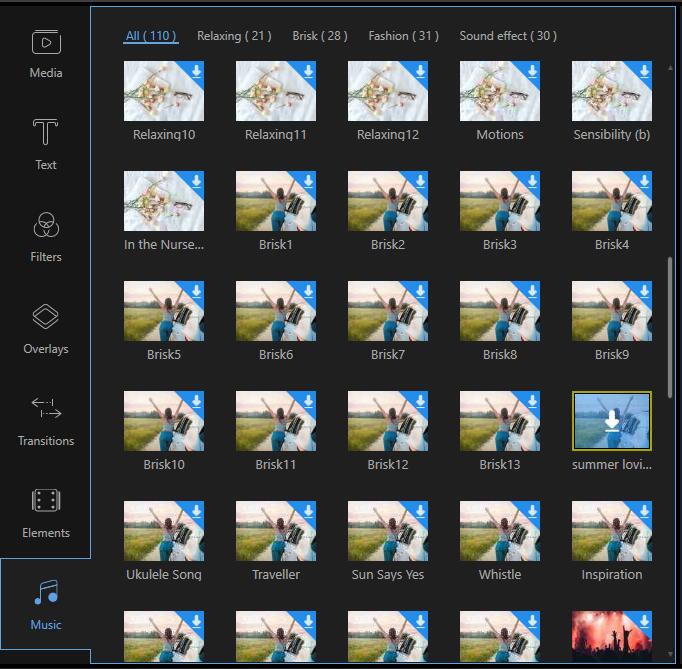Switch to the Relaxing (21) tab

click(234, 36)
